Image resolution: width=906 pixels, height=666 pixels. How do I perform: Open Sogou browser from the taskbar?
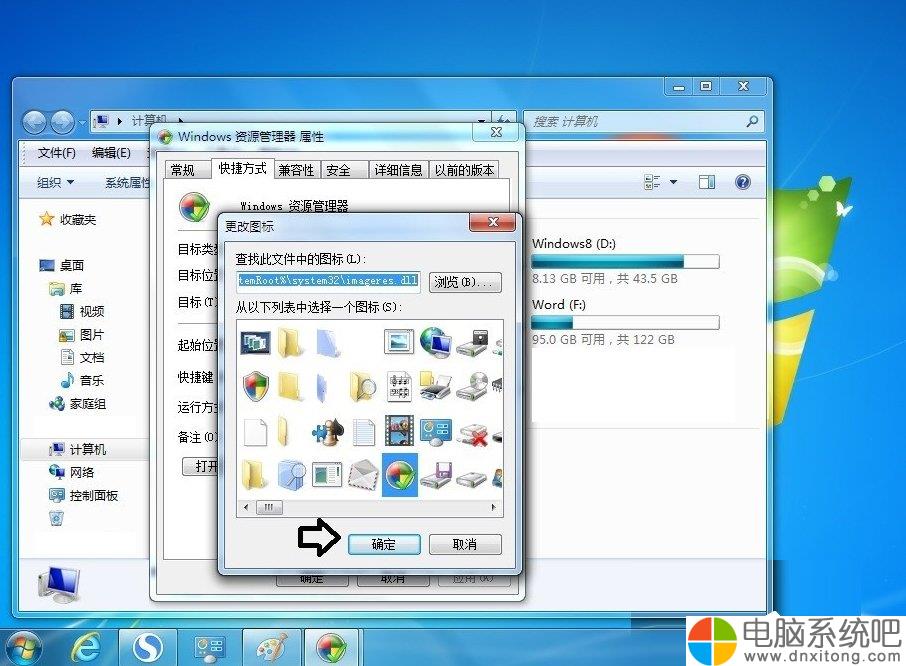coord(148,647)
